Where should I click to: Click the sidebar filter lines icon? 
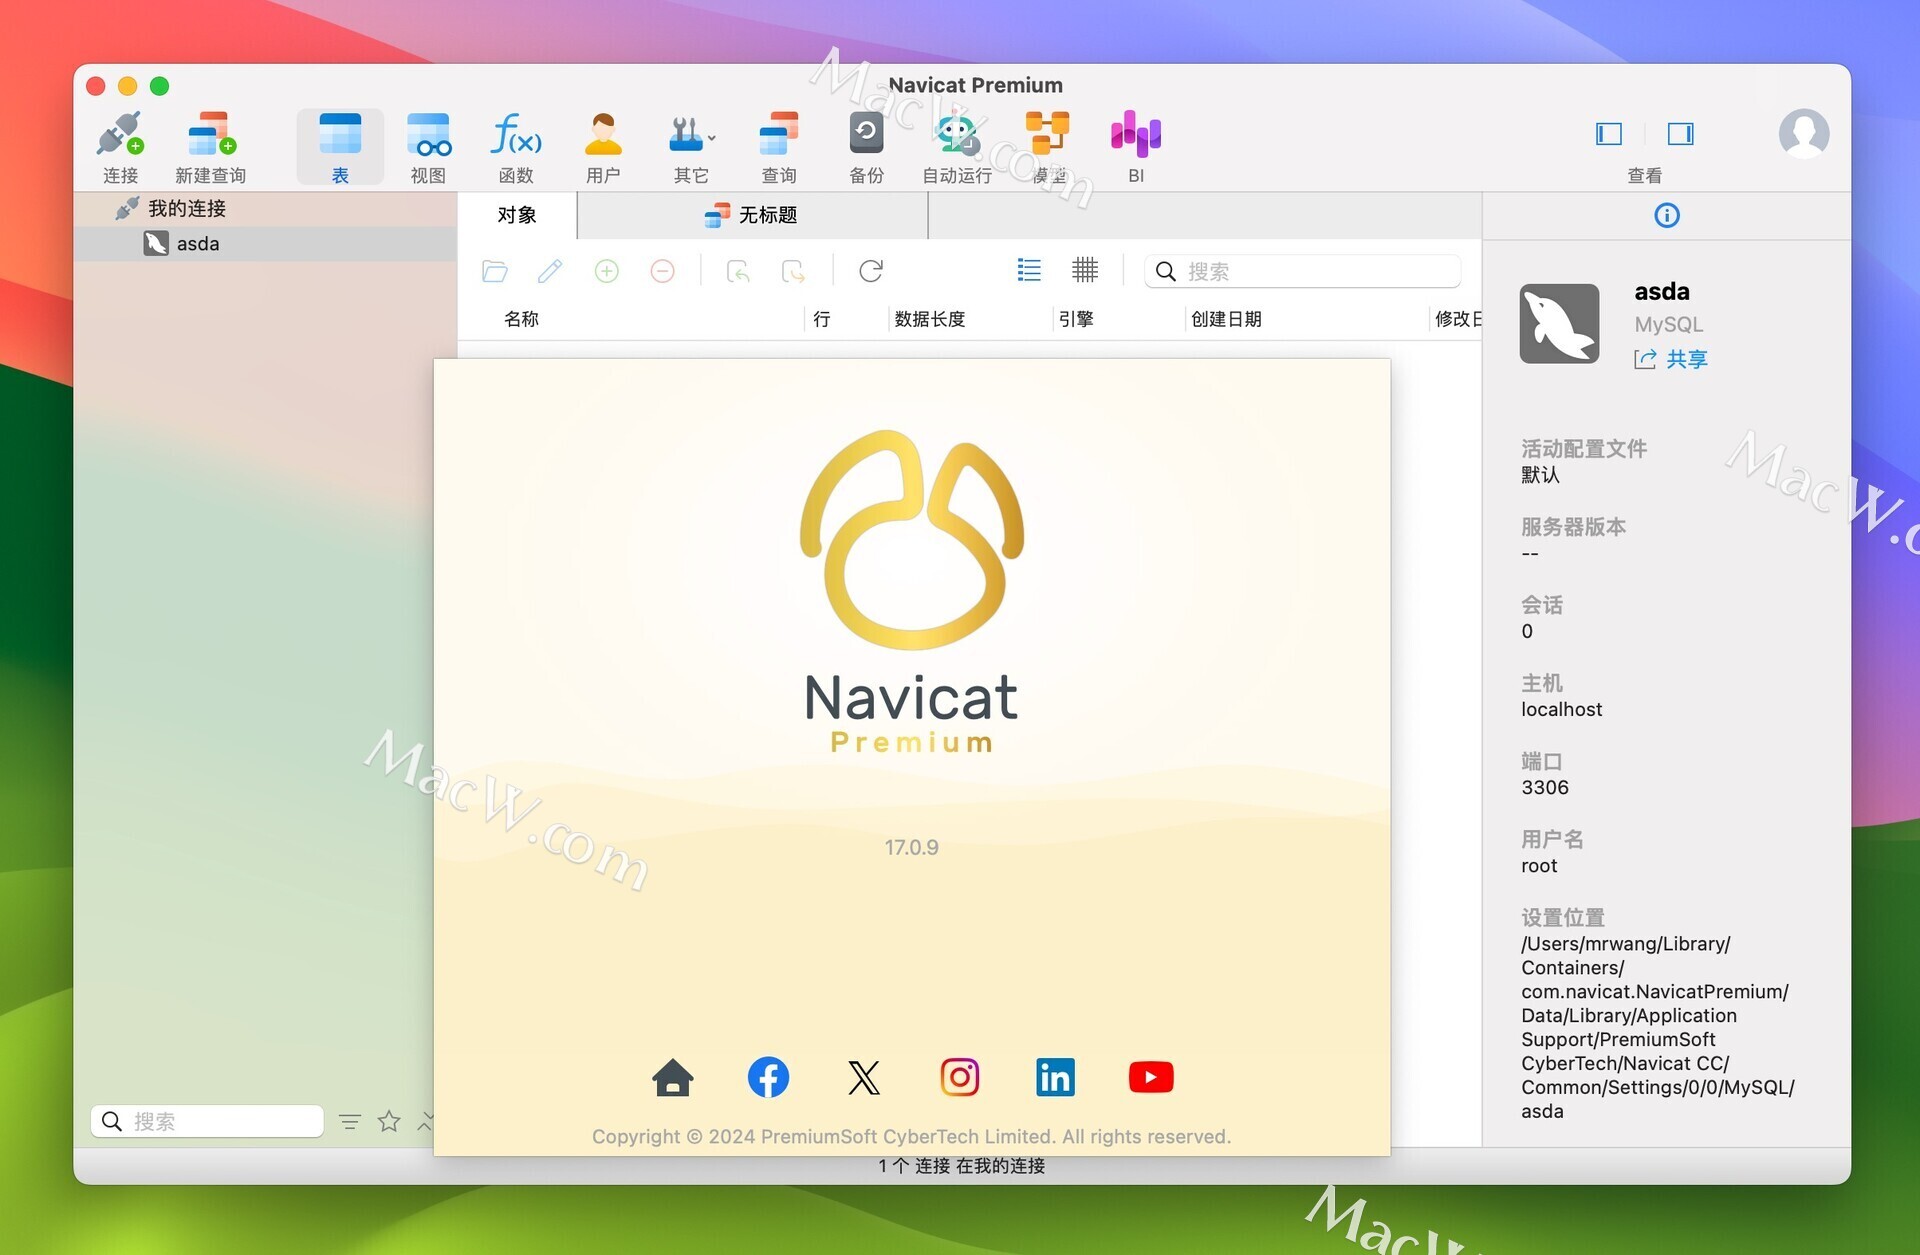click(x=349, y=1121)
